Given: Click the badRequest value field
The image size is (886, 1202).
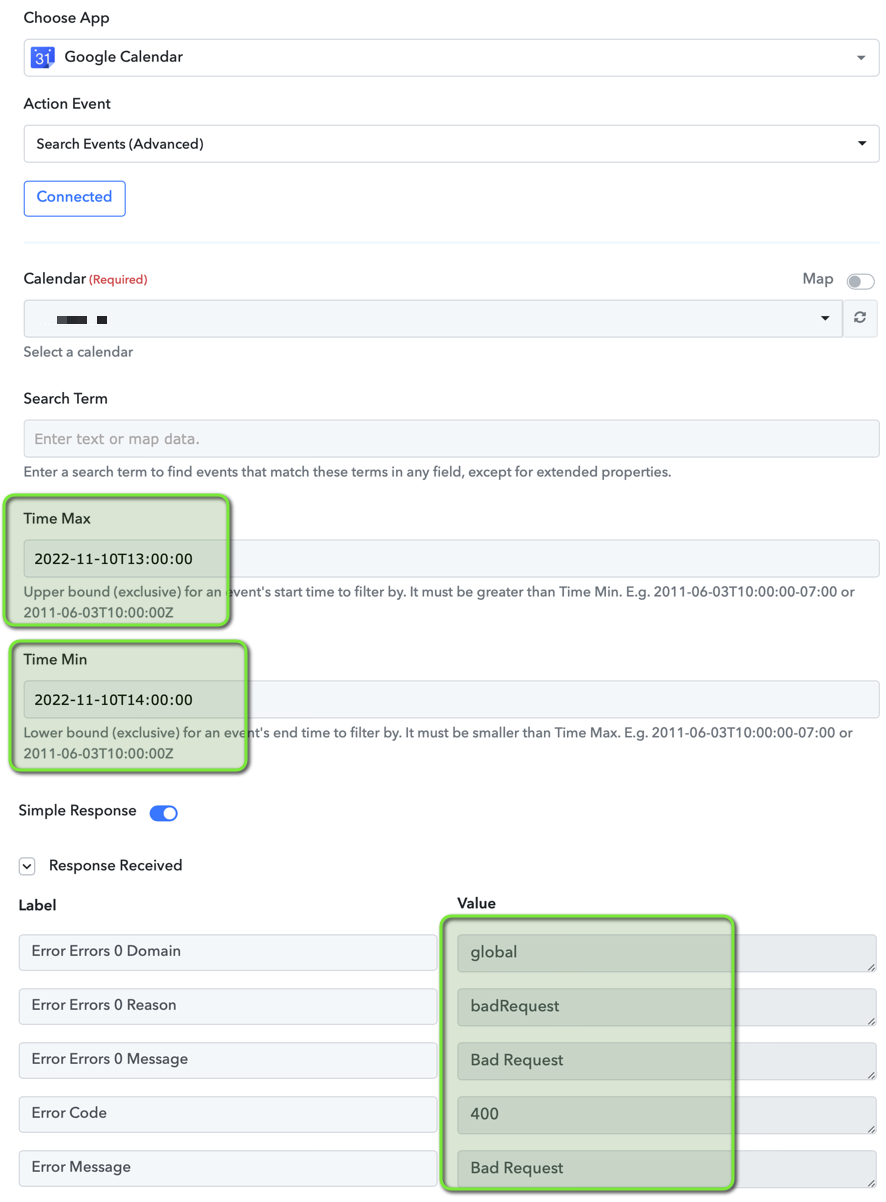Looking at the screenshot, I should (x=667, y=1006).
